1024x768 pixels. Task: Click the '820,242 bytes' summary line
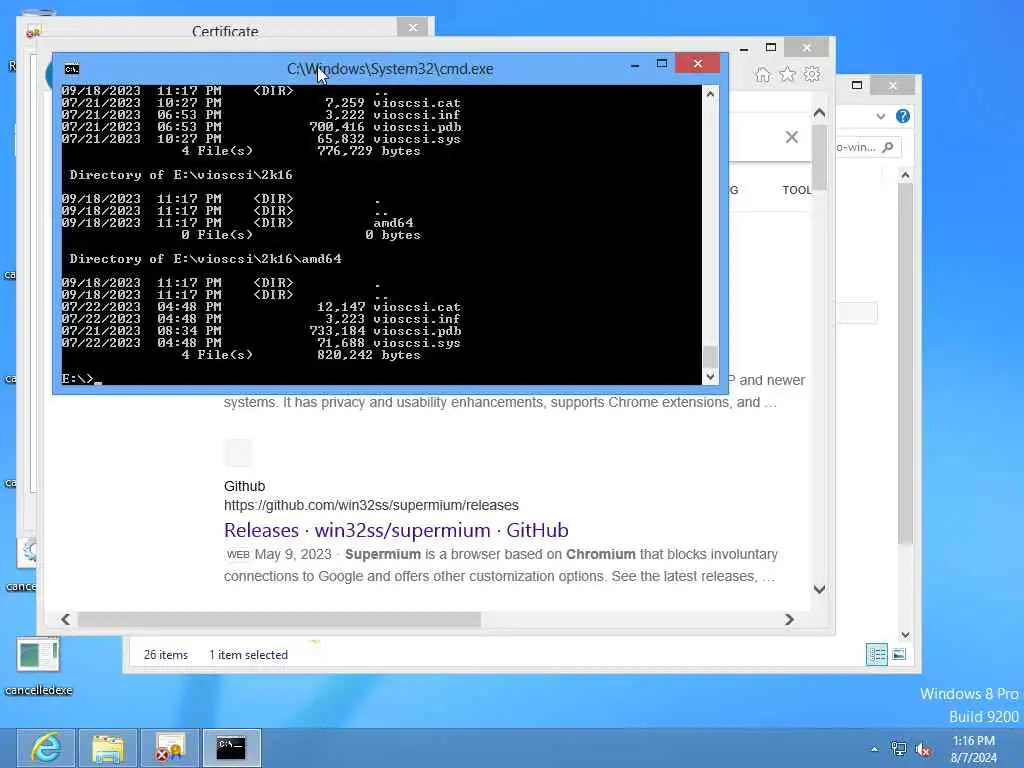[x=301, y=355]
